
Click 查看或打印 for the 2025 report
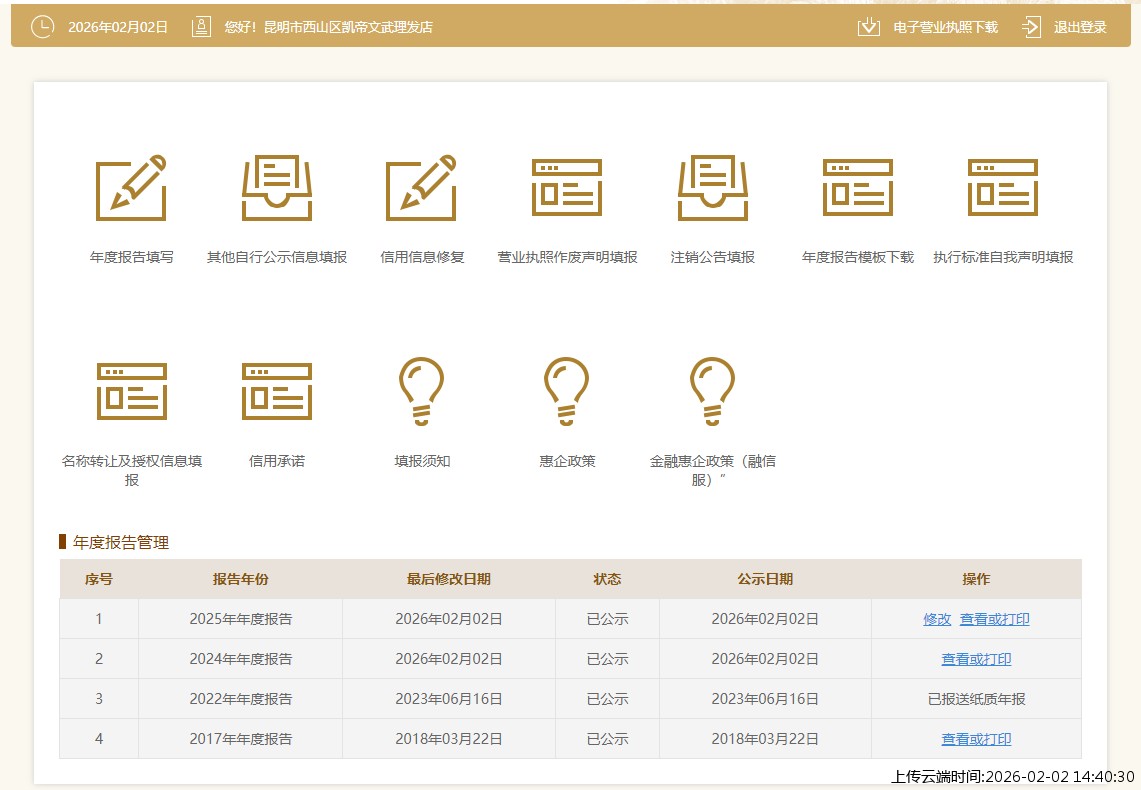pos(994,619)
